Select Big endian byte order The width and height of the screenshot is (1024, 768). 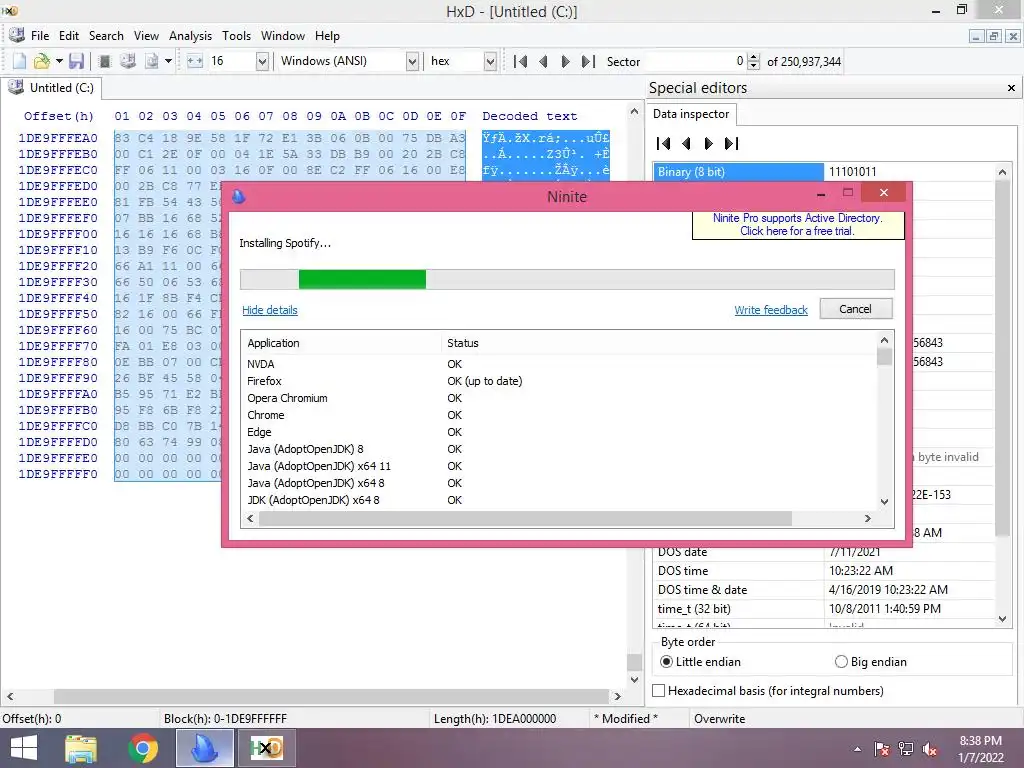click(871, 662)
